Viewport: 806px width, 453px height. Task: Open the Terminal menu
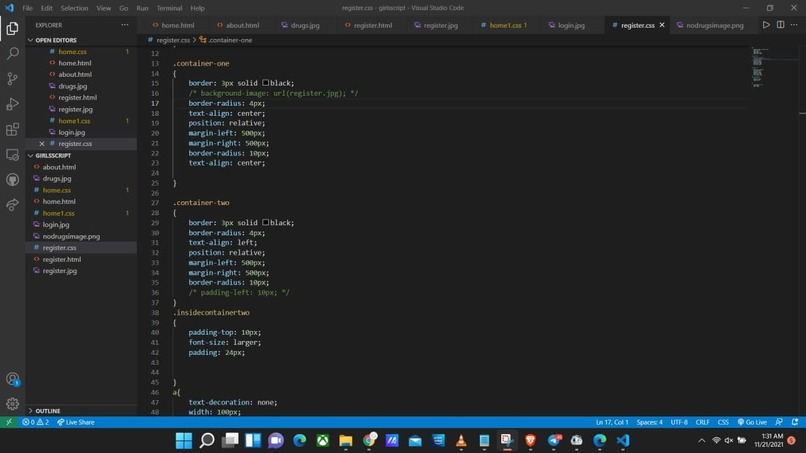169,8
